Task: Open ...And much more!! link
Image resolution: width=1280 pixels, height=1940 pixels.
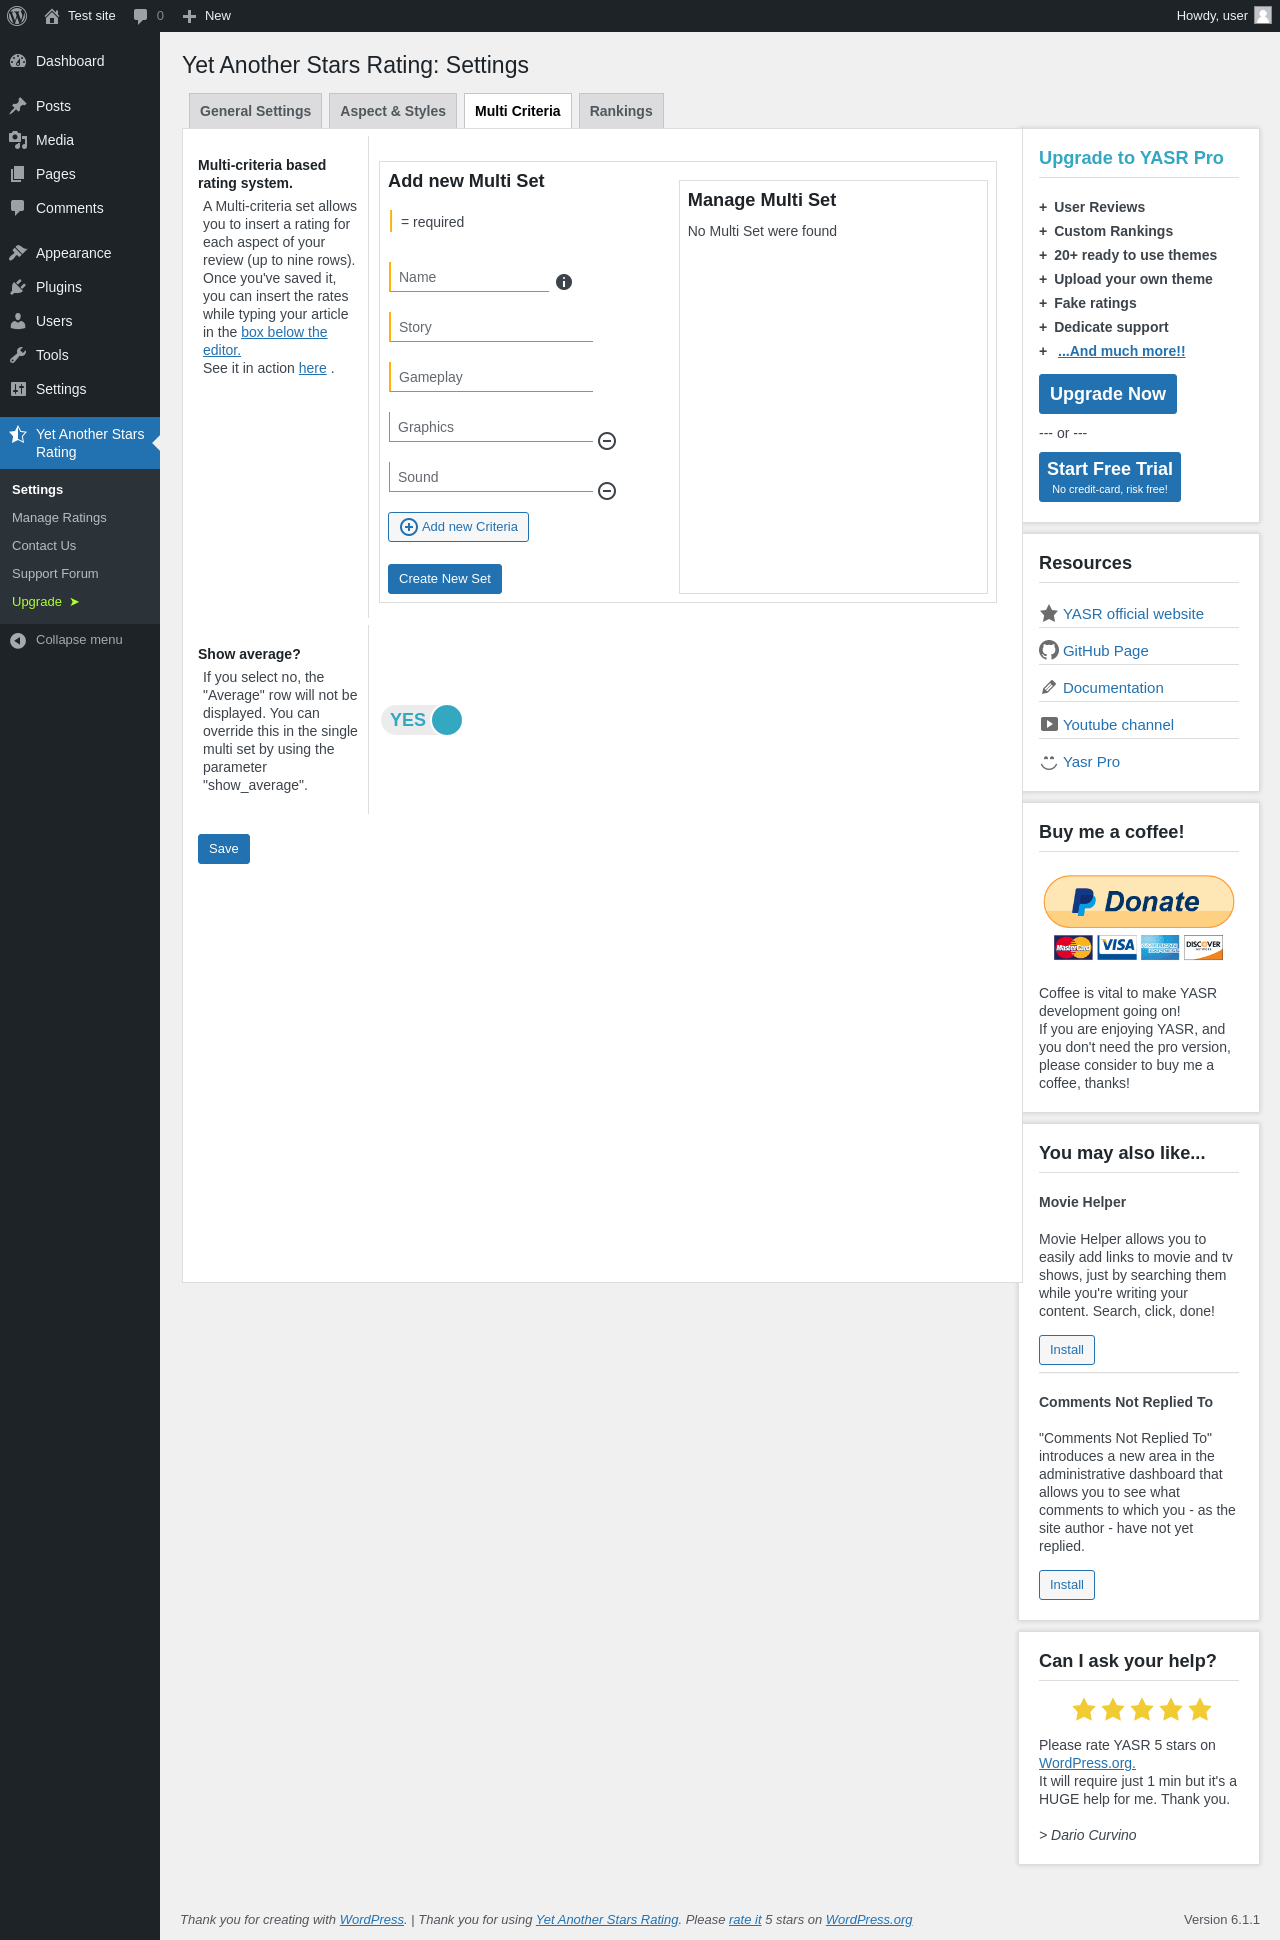Action: 1122,351
